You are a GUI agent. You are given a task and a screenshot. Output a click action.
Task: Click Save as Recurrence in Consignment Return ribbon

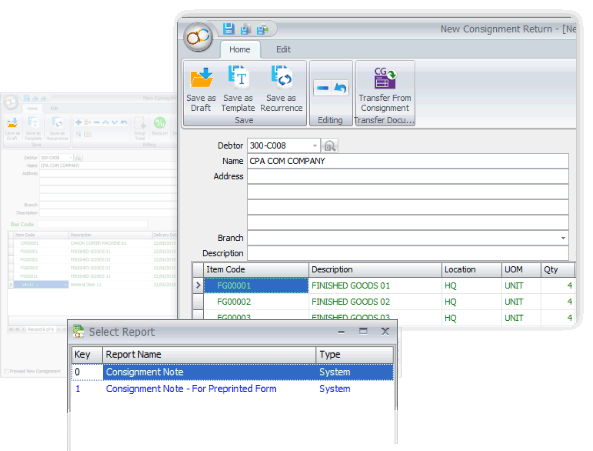(x=281, y=89)
